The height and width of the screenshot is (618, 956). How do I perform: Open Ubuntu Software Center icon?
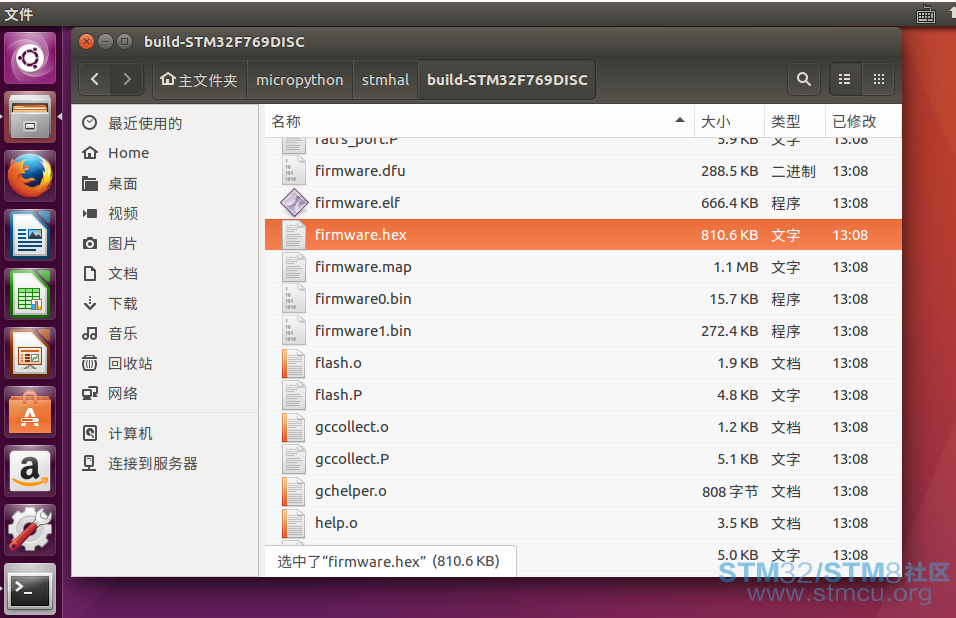(30, 413)
